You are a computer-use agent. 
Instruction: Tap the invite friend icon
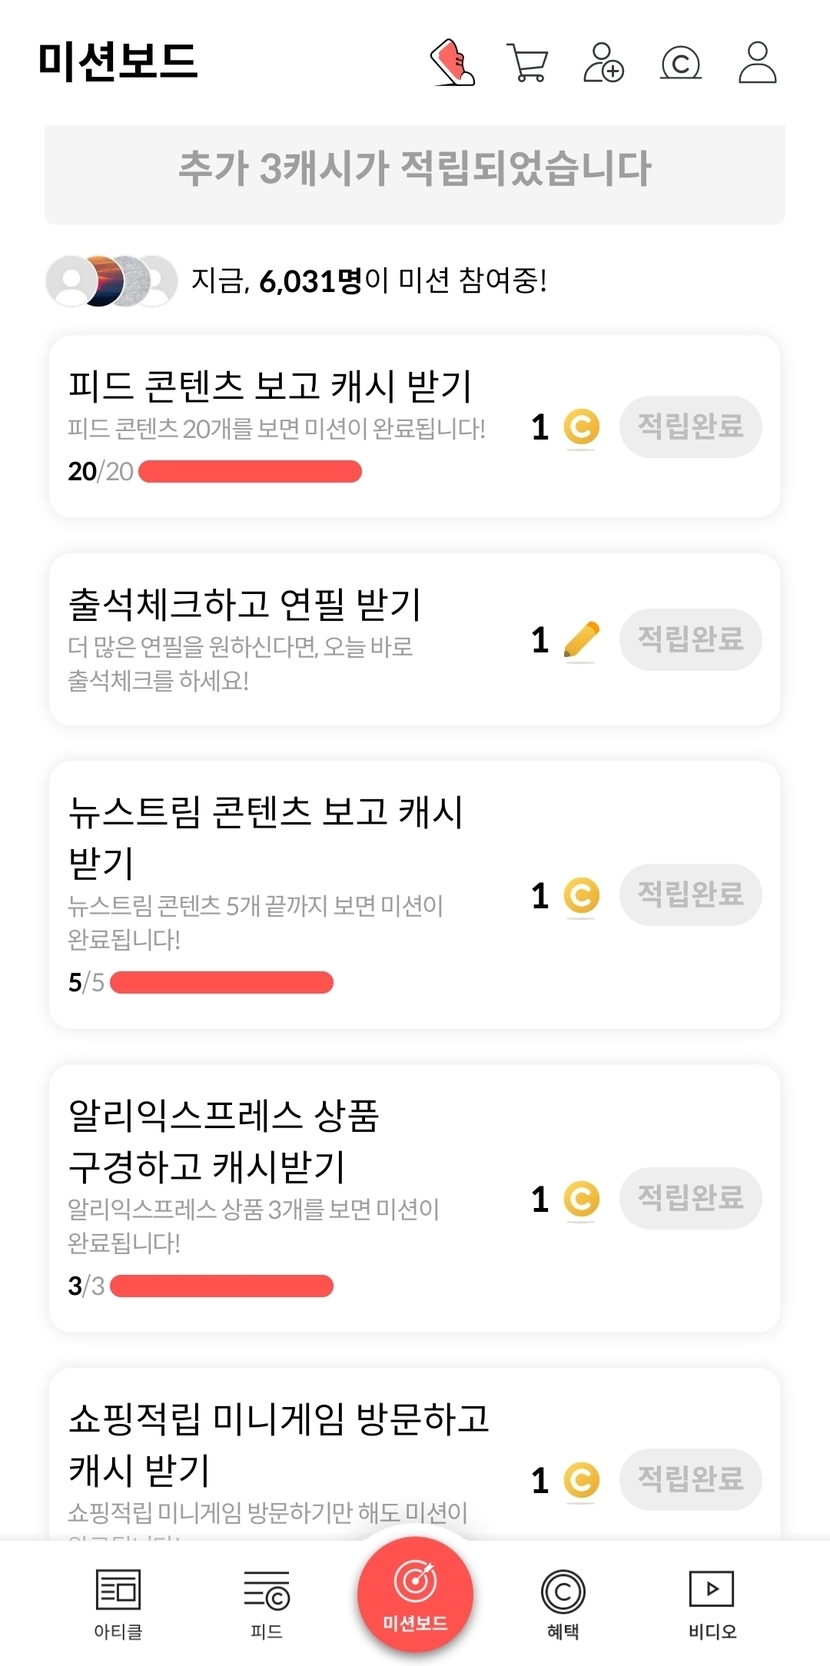[x=603, y=63]
